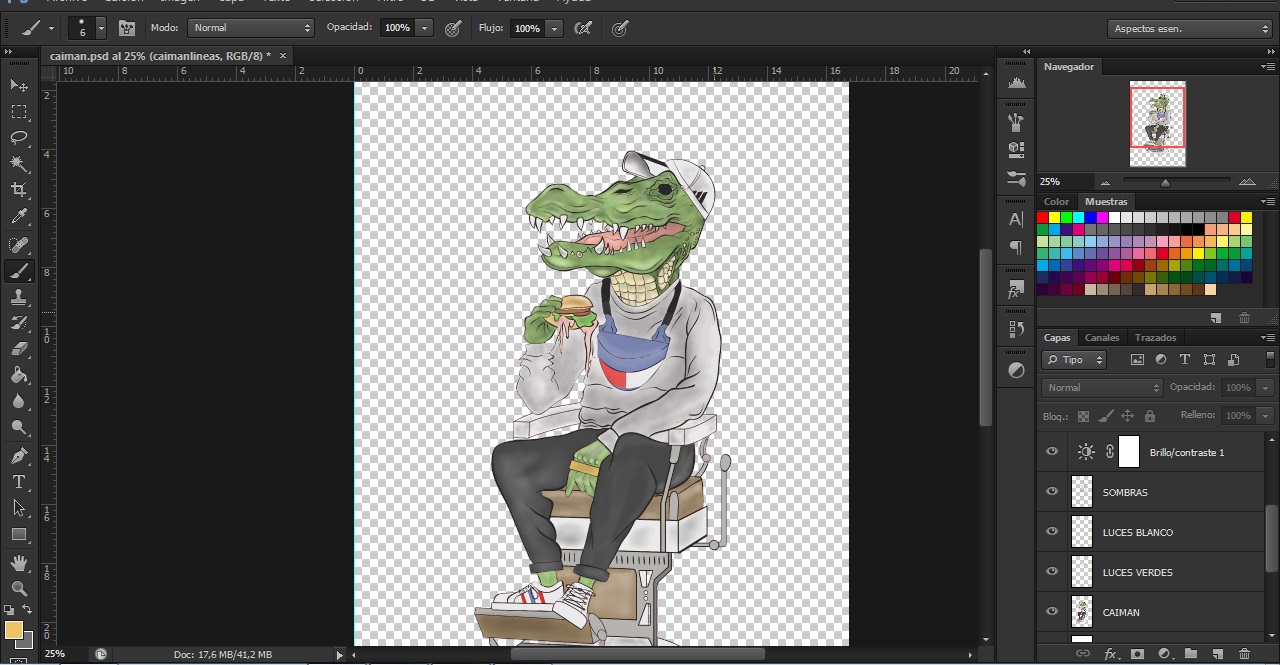Select the Rectangle shape tool
This screenshot has height=665, width=1280.
click(18, 534)
